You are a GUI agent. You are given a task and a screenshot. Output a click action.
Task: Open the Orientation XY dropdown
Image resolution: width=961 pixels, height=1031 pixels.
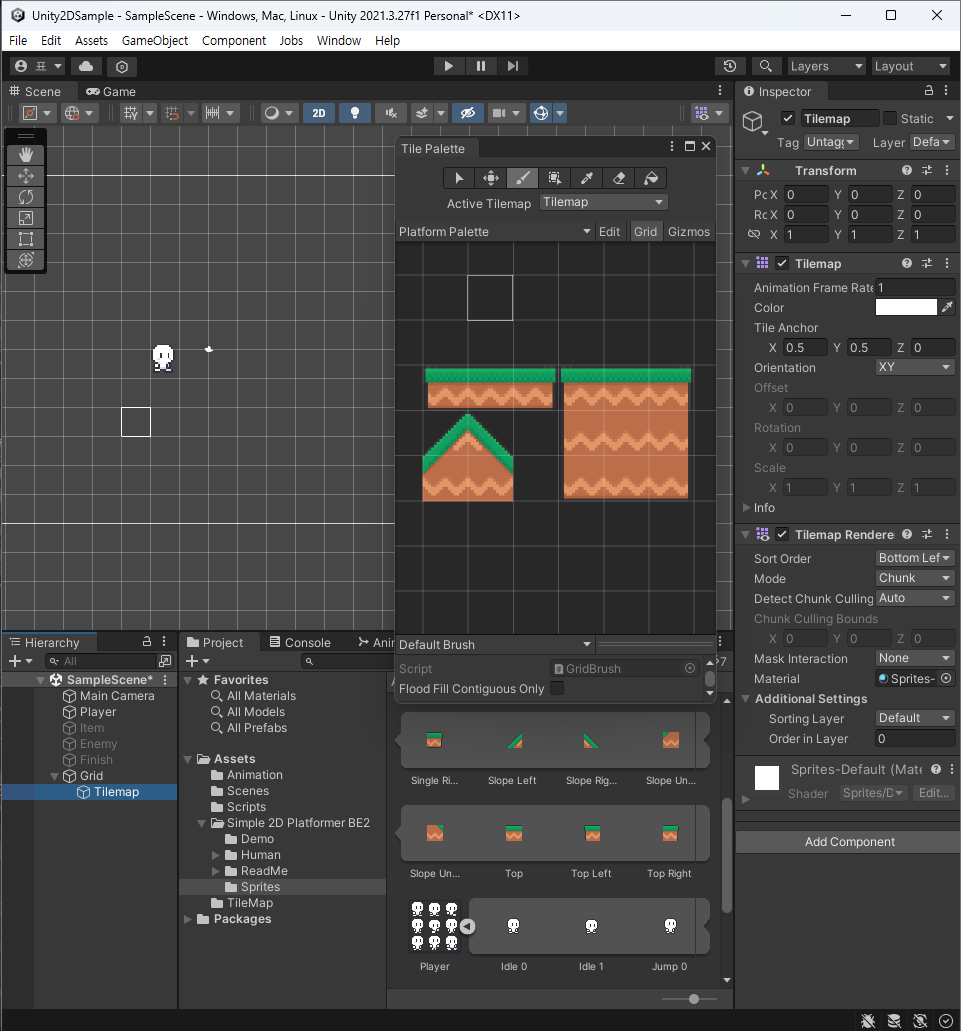(915, 368)
